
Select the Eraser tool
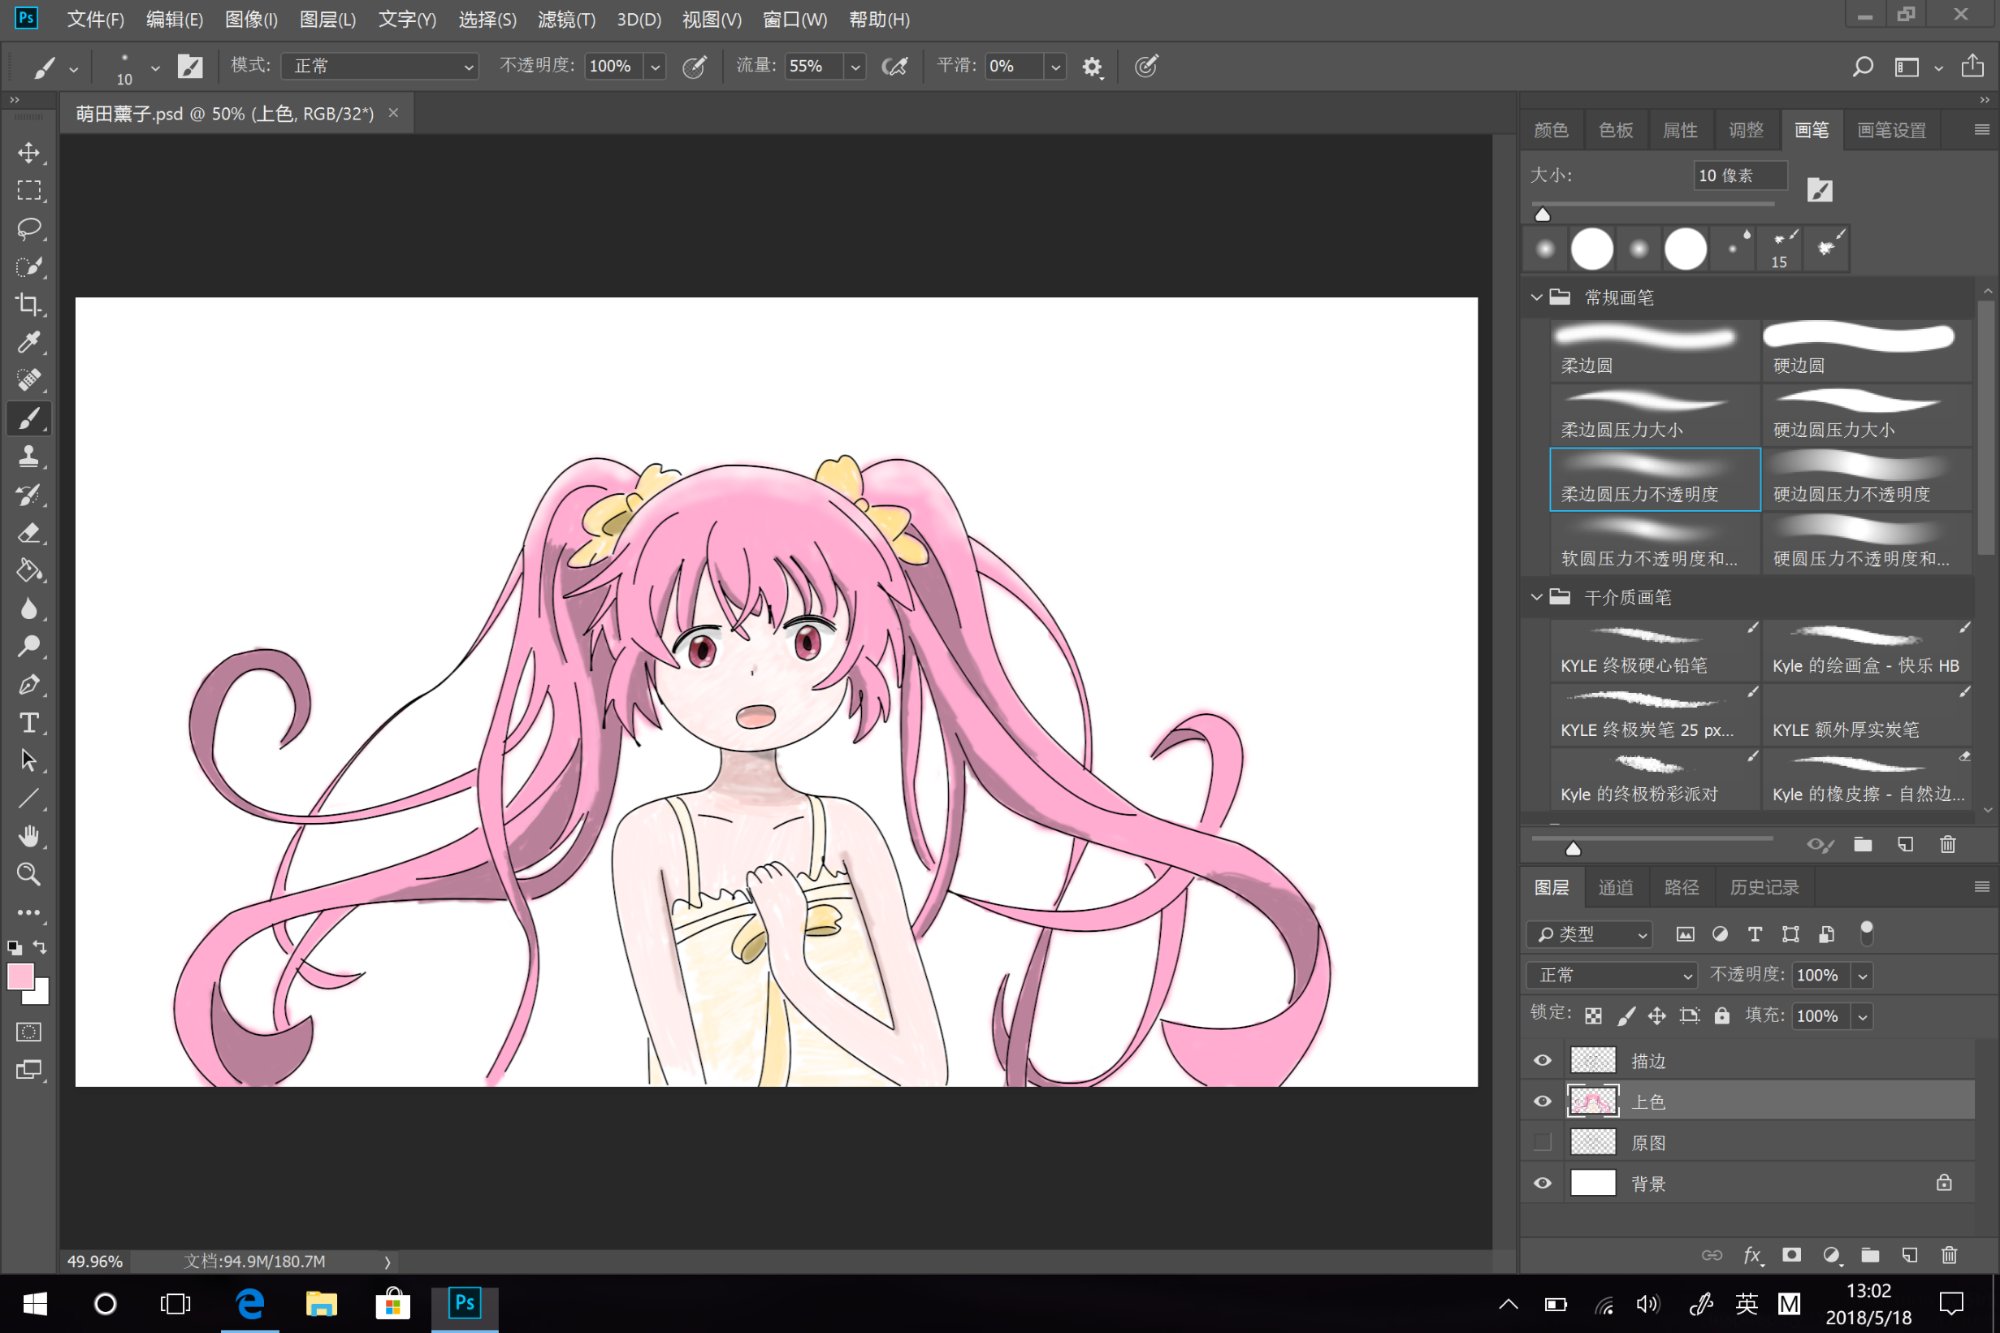[29, 533]
